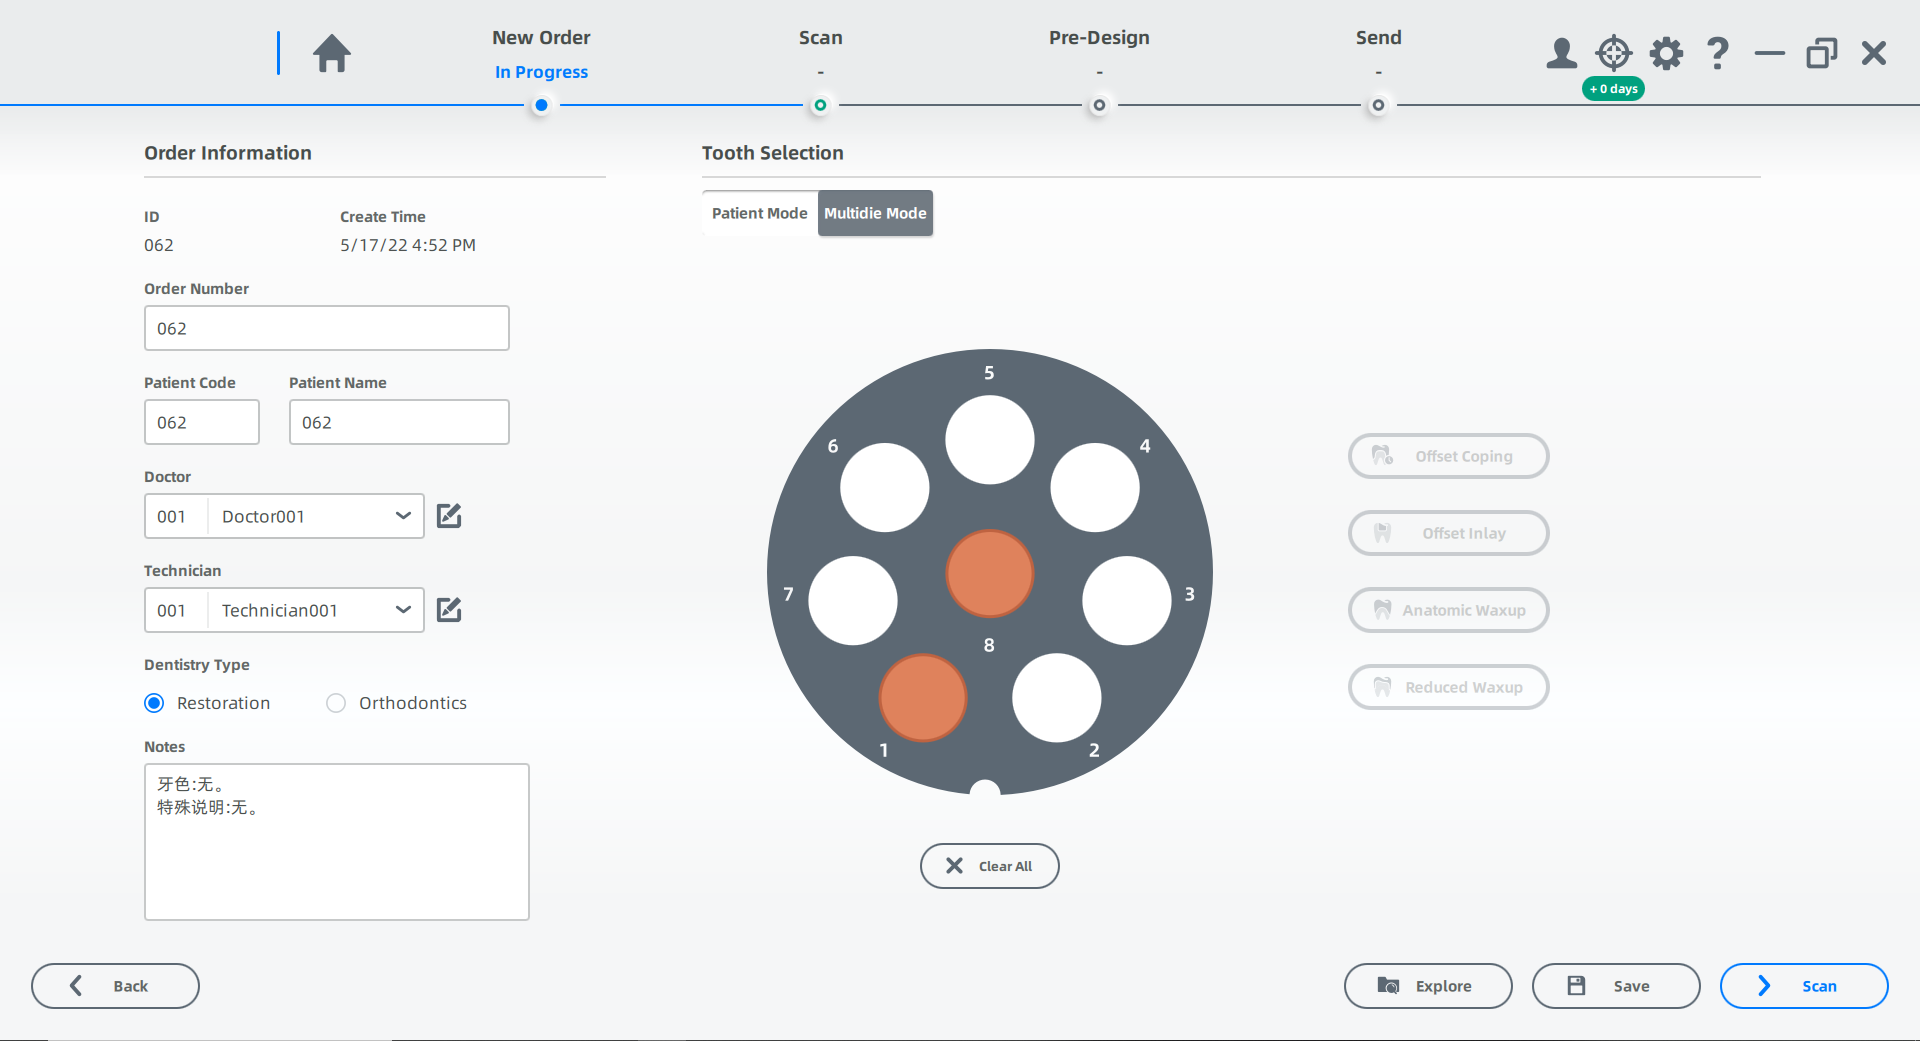The image size is (1920, 1041).
Task: Choose the Restoration radio button
Action: (x=154, y=703)
